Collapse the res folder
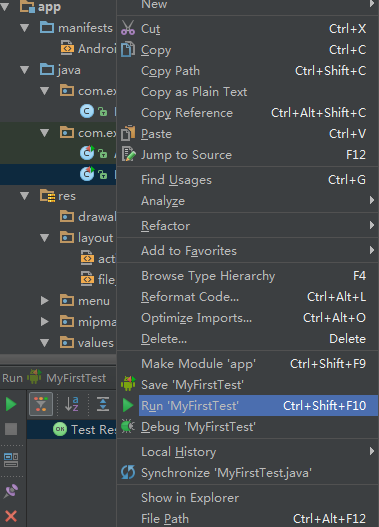Image resolution: width=379 pixels, height=527 pixels. click(x=25, y=196)
